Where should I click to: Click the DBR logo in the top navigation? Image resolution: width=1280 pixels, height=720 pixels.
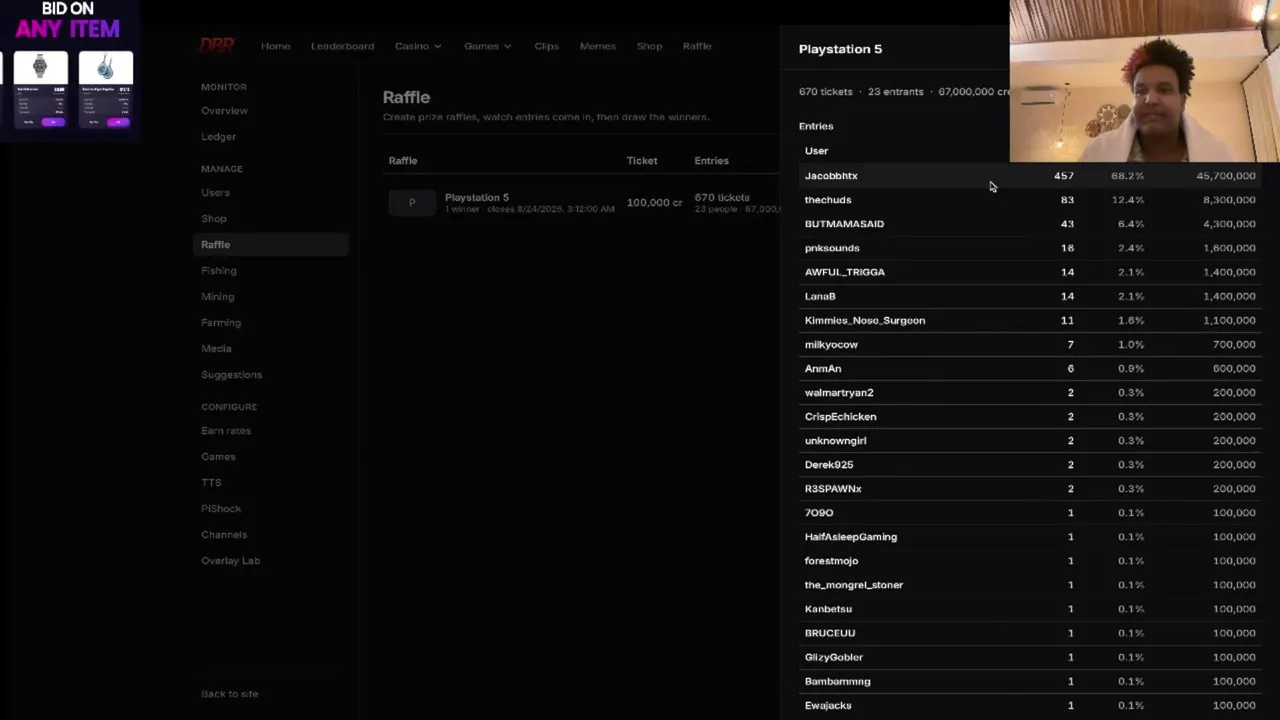(217, 46)
